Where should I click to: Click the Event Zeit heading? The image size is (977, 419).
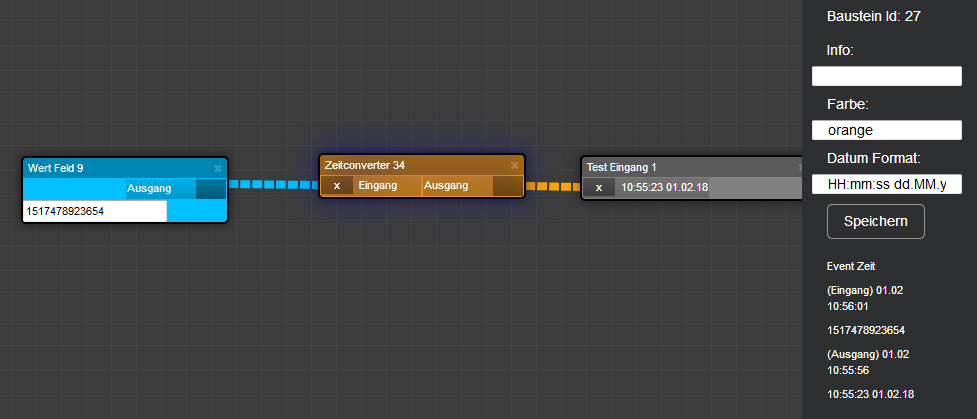click(851, 266)
